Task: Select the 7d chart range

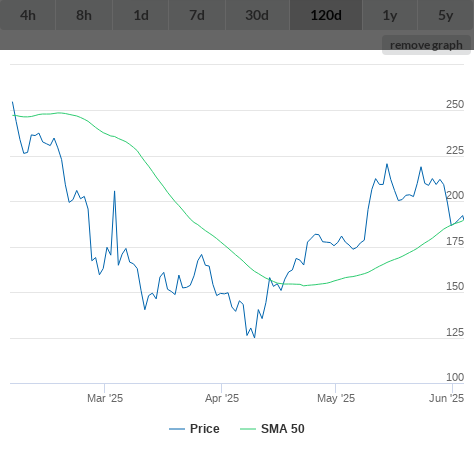Action: tap(197, 15)
